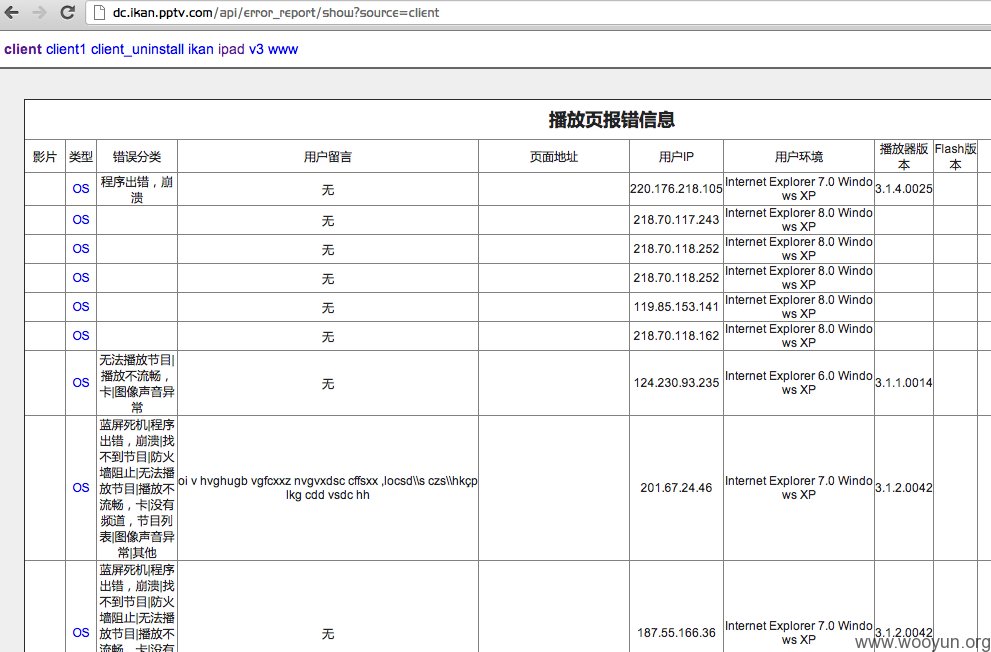Select the table title 播放页报错信息
This screenshot has height=652, width=991.
pyautogui.click(x=612, y=119)
